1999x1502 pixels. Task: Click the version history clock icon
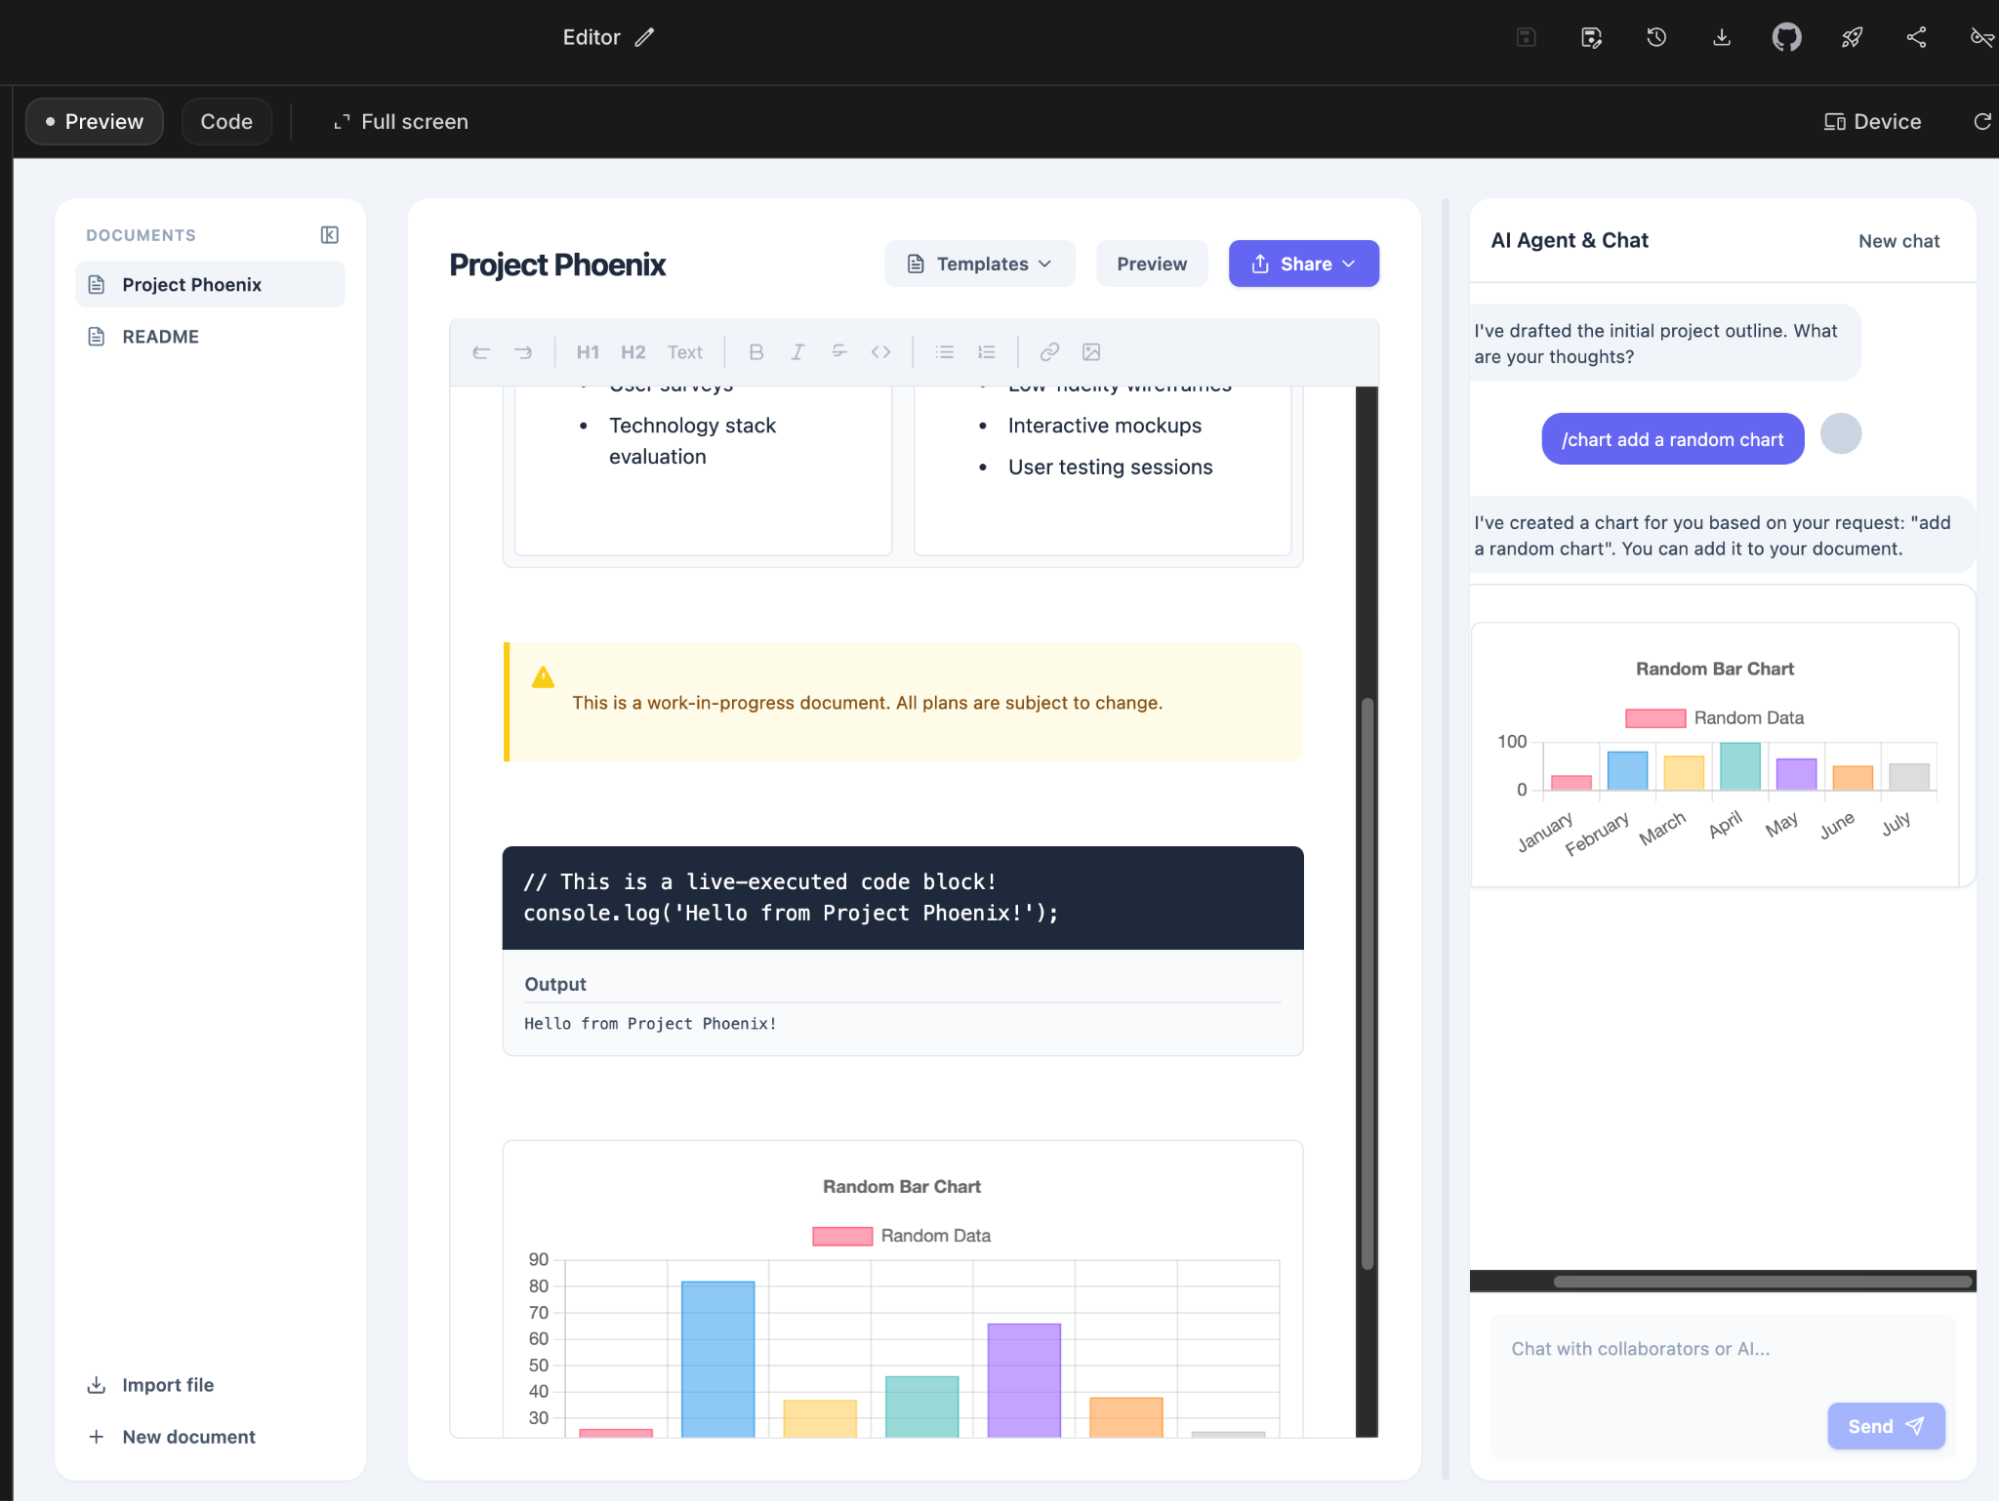click(1656, 38)
